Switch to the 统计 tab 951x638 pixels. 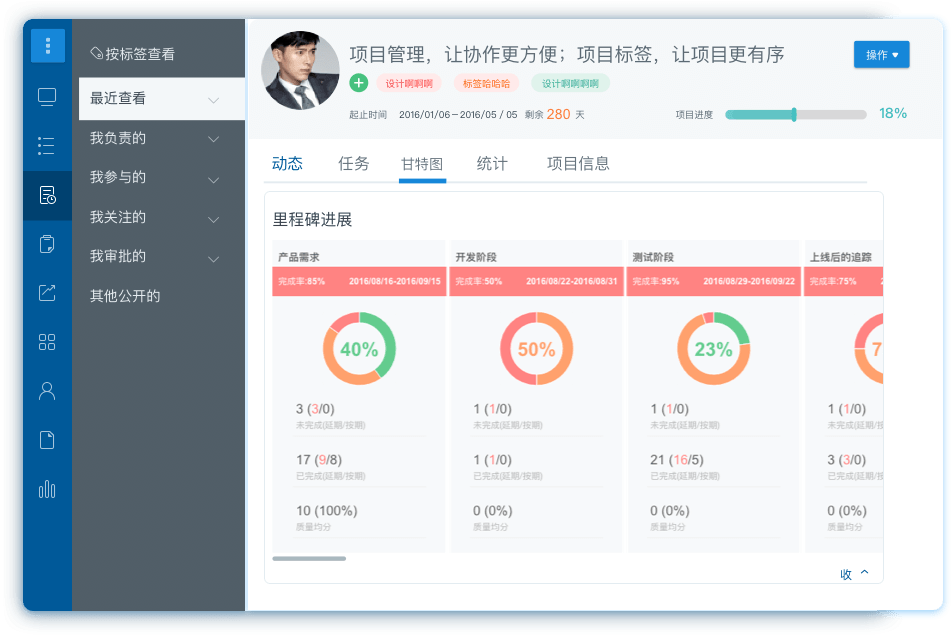tap(492, 164)
